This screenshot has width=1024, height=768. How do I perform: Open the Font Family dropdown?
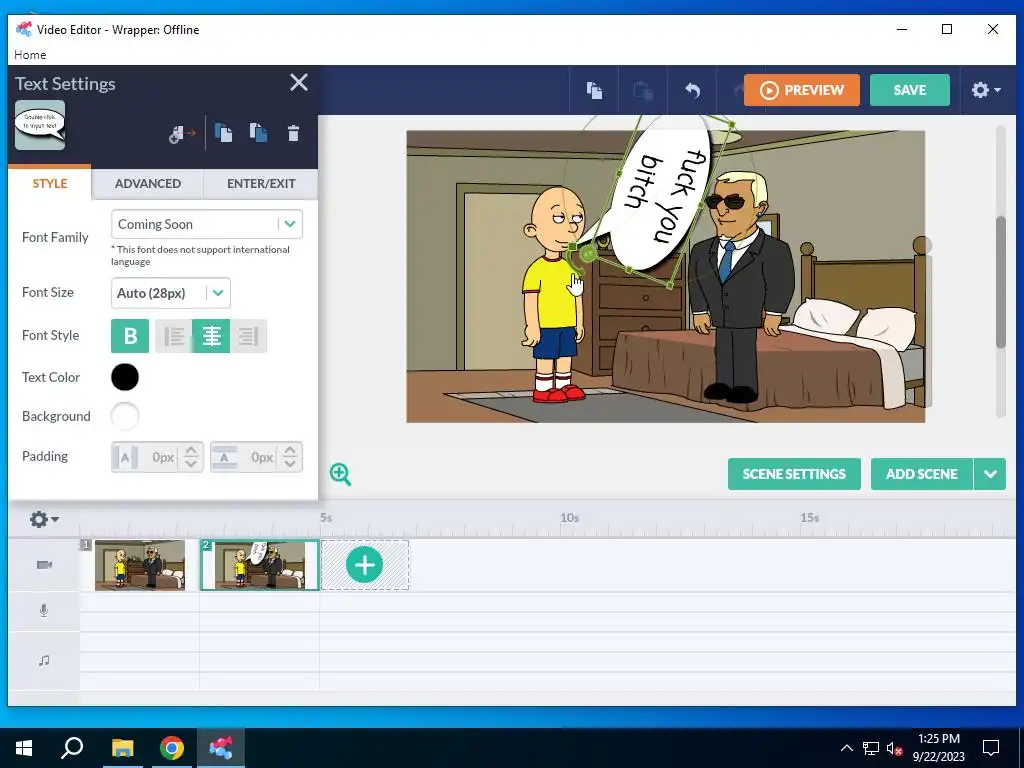[207, 224]
